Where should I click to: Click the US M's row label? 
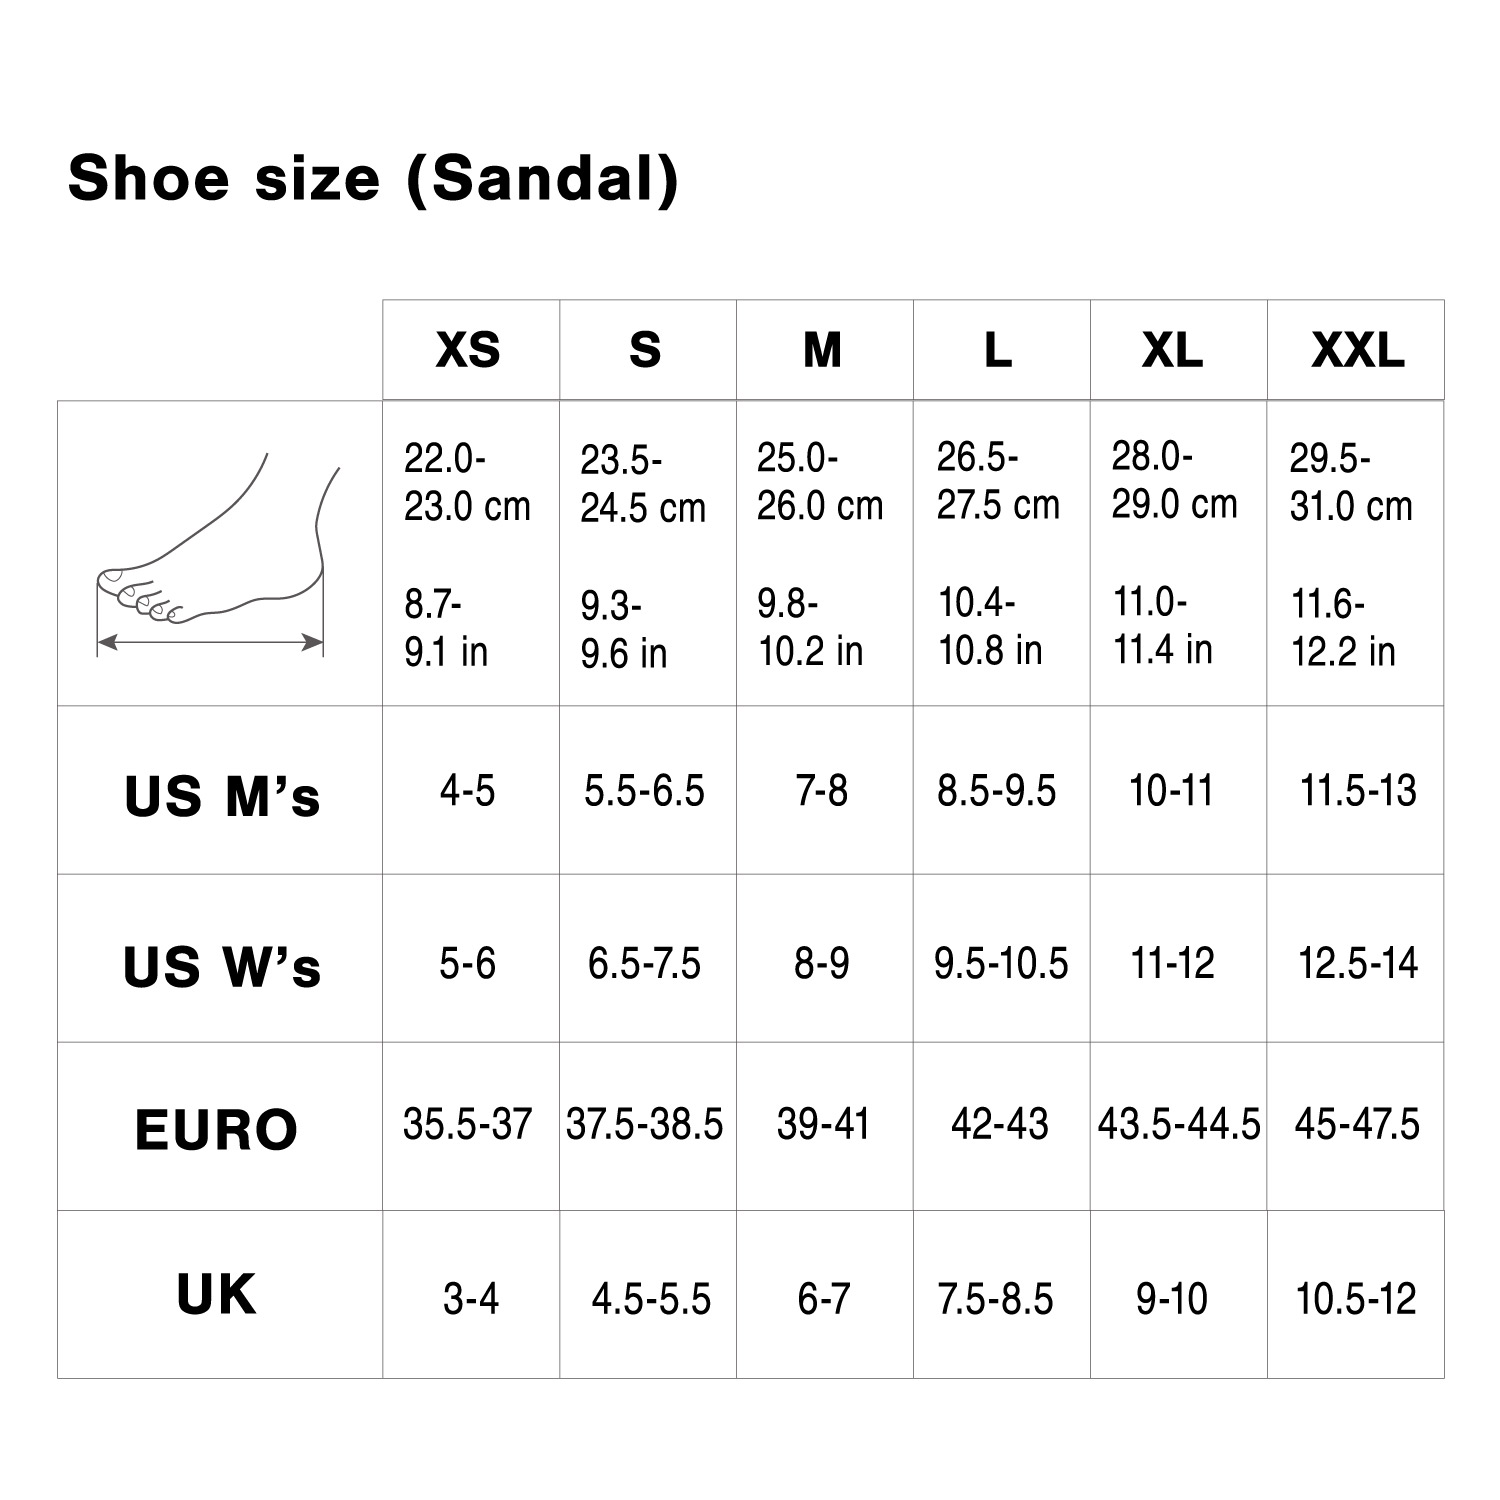222,796
